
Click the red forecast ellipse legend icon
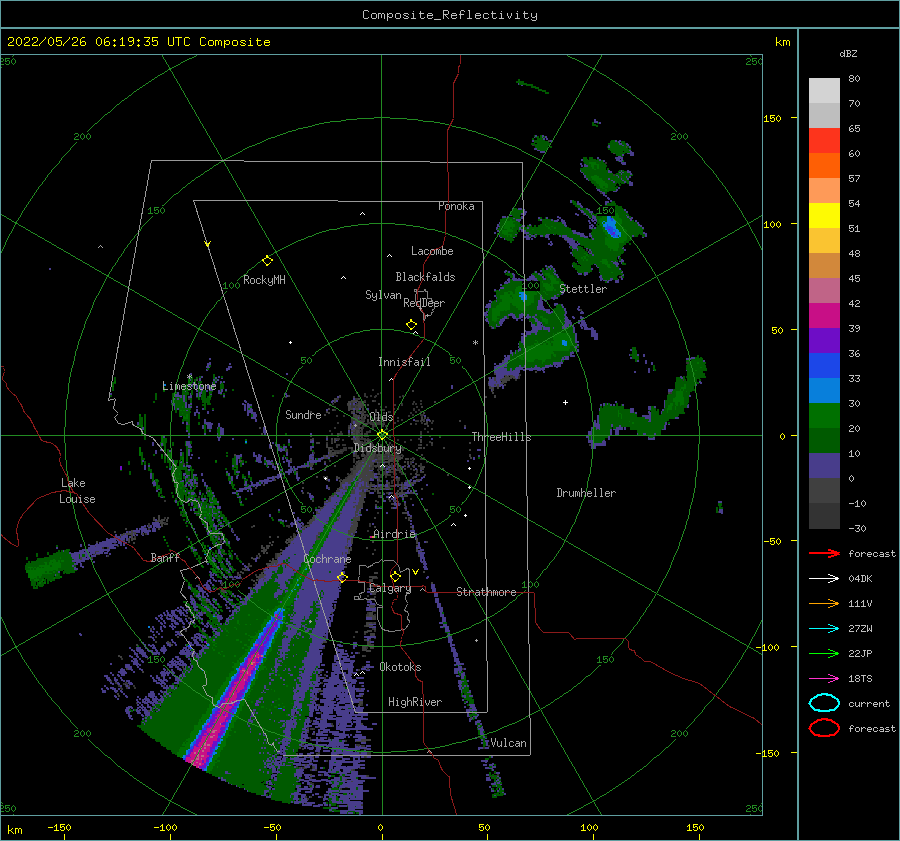tap(824, 728)
